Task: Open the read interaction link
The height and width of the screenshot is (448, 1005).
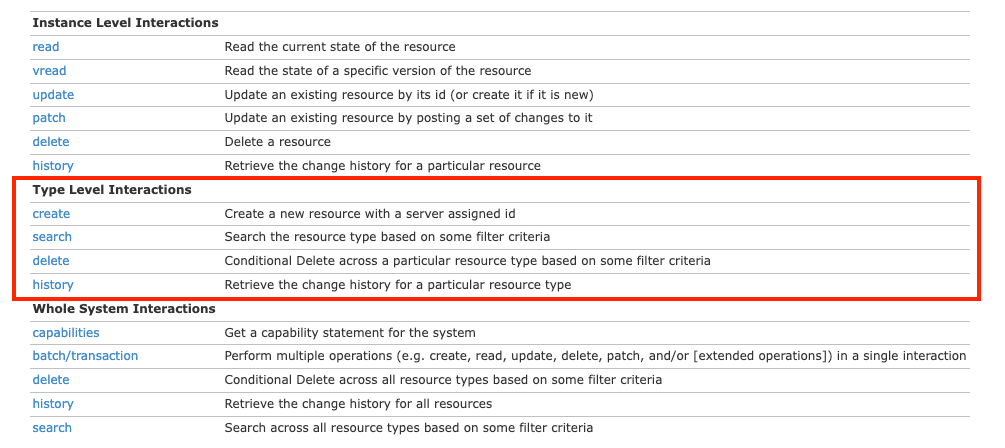Action: 46,47
